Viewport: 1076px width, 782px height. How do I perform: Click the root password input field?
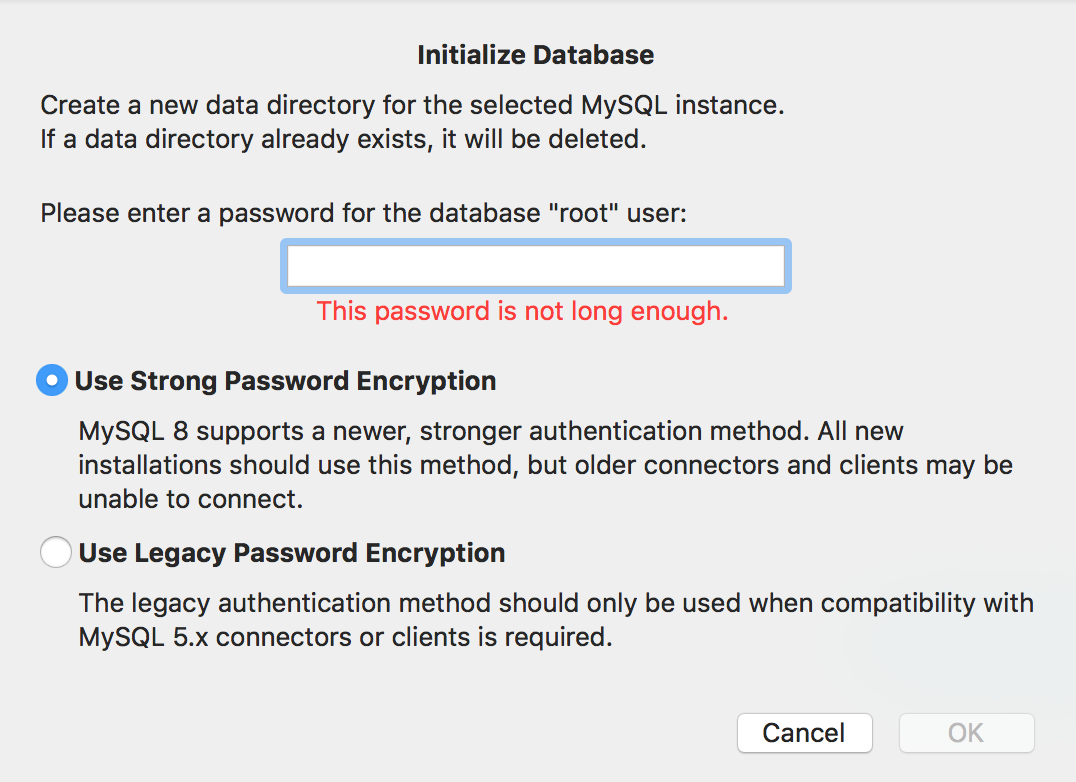pyautogui.click(x=536, y=266)
